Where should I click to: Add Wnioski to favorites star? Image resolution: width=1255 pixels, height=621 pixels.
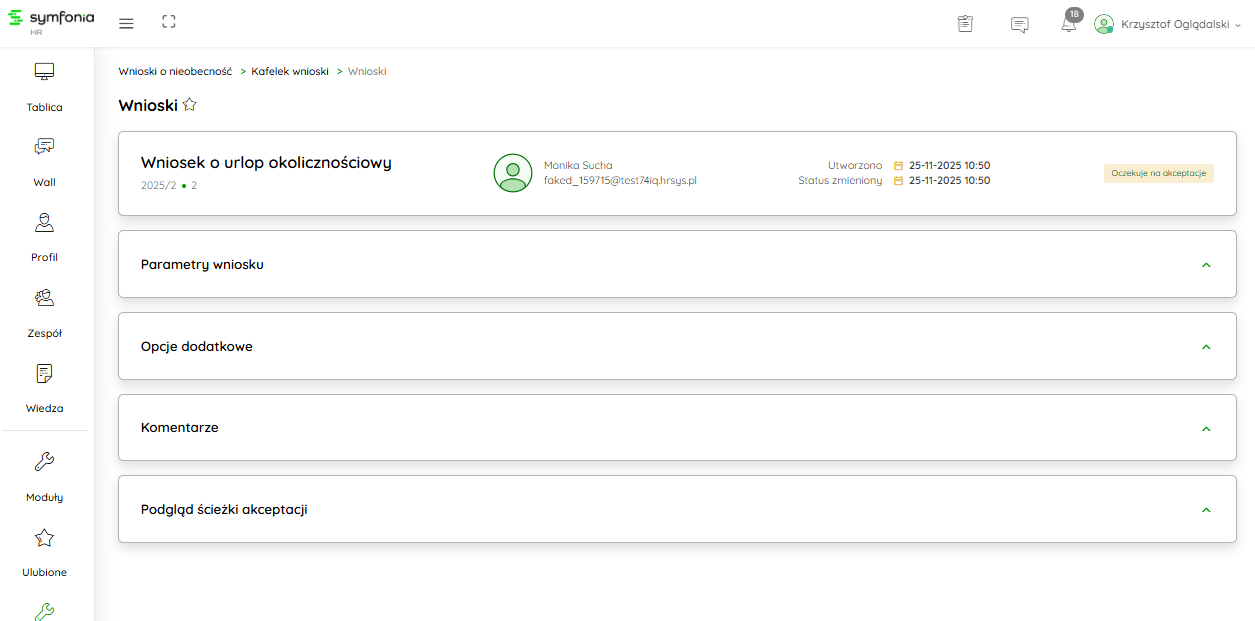190,105
